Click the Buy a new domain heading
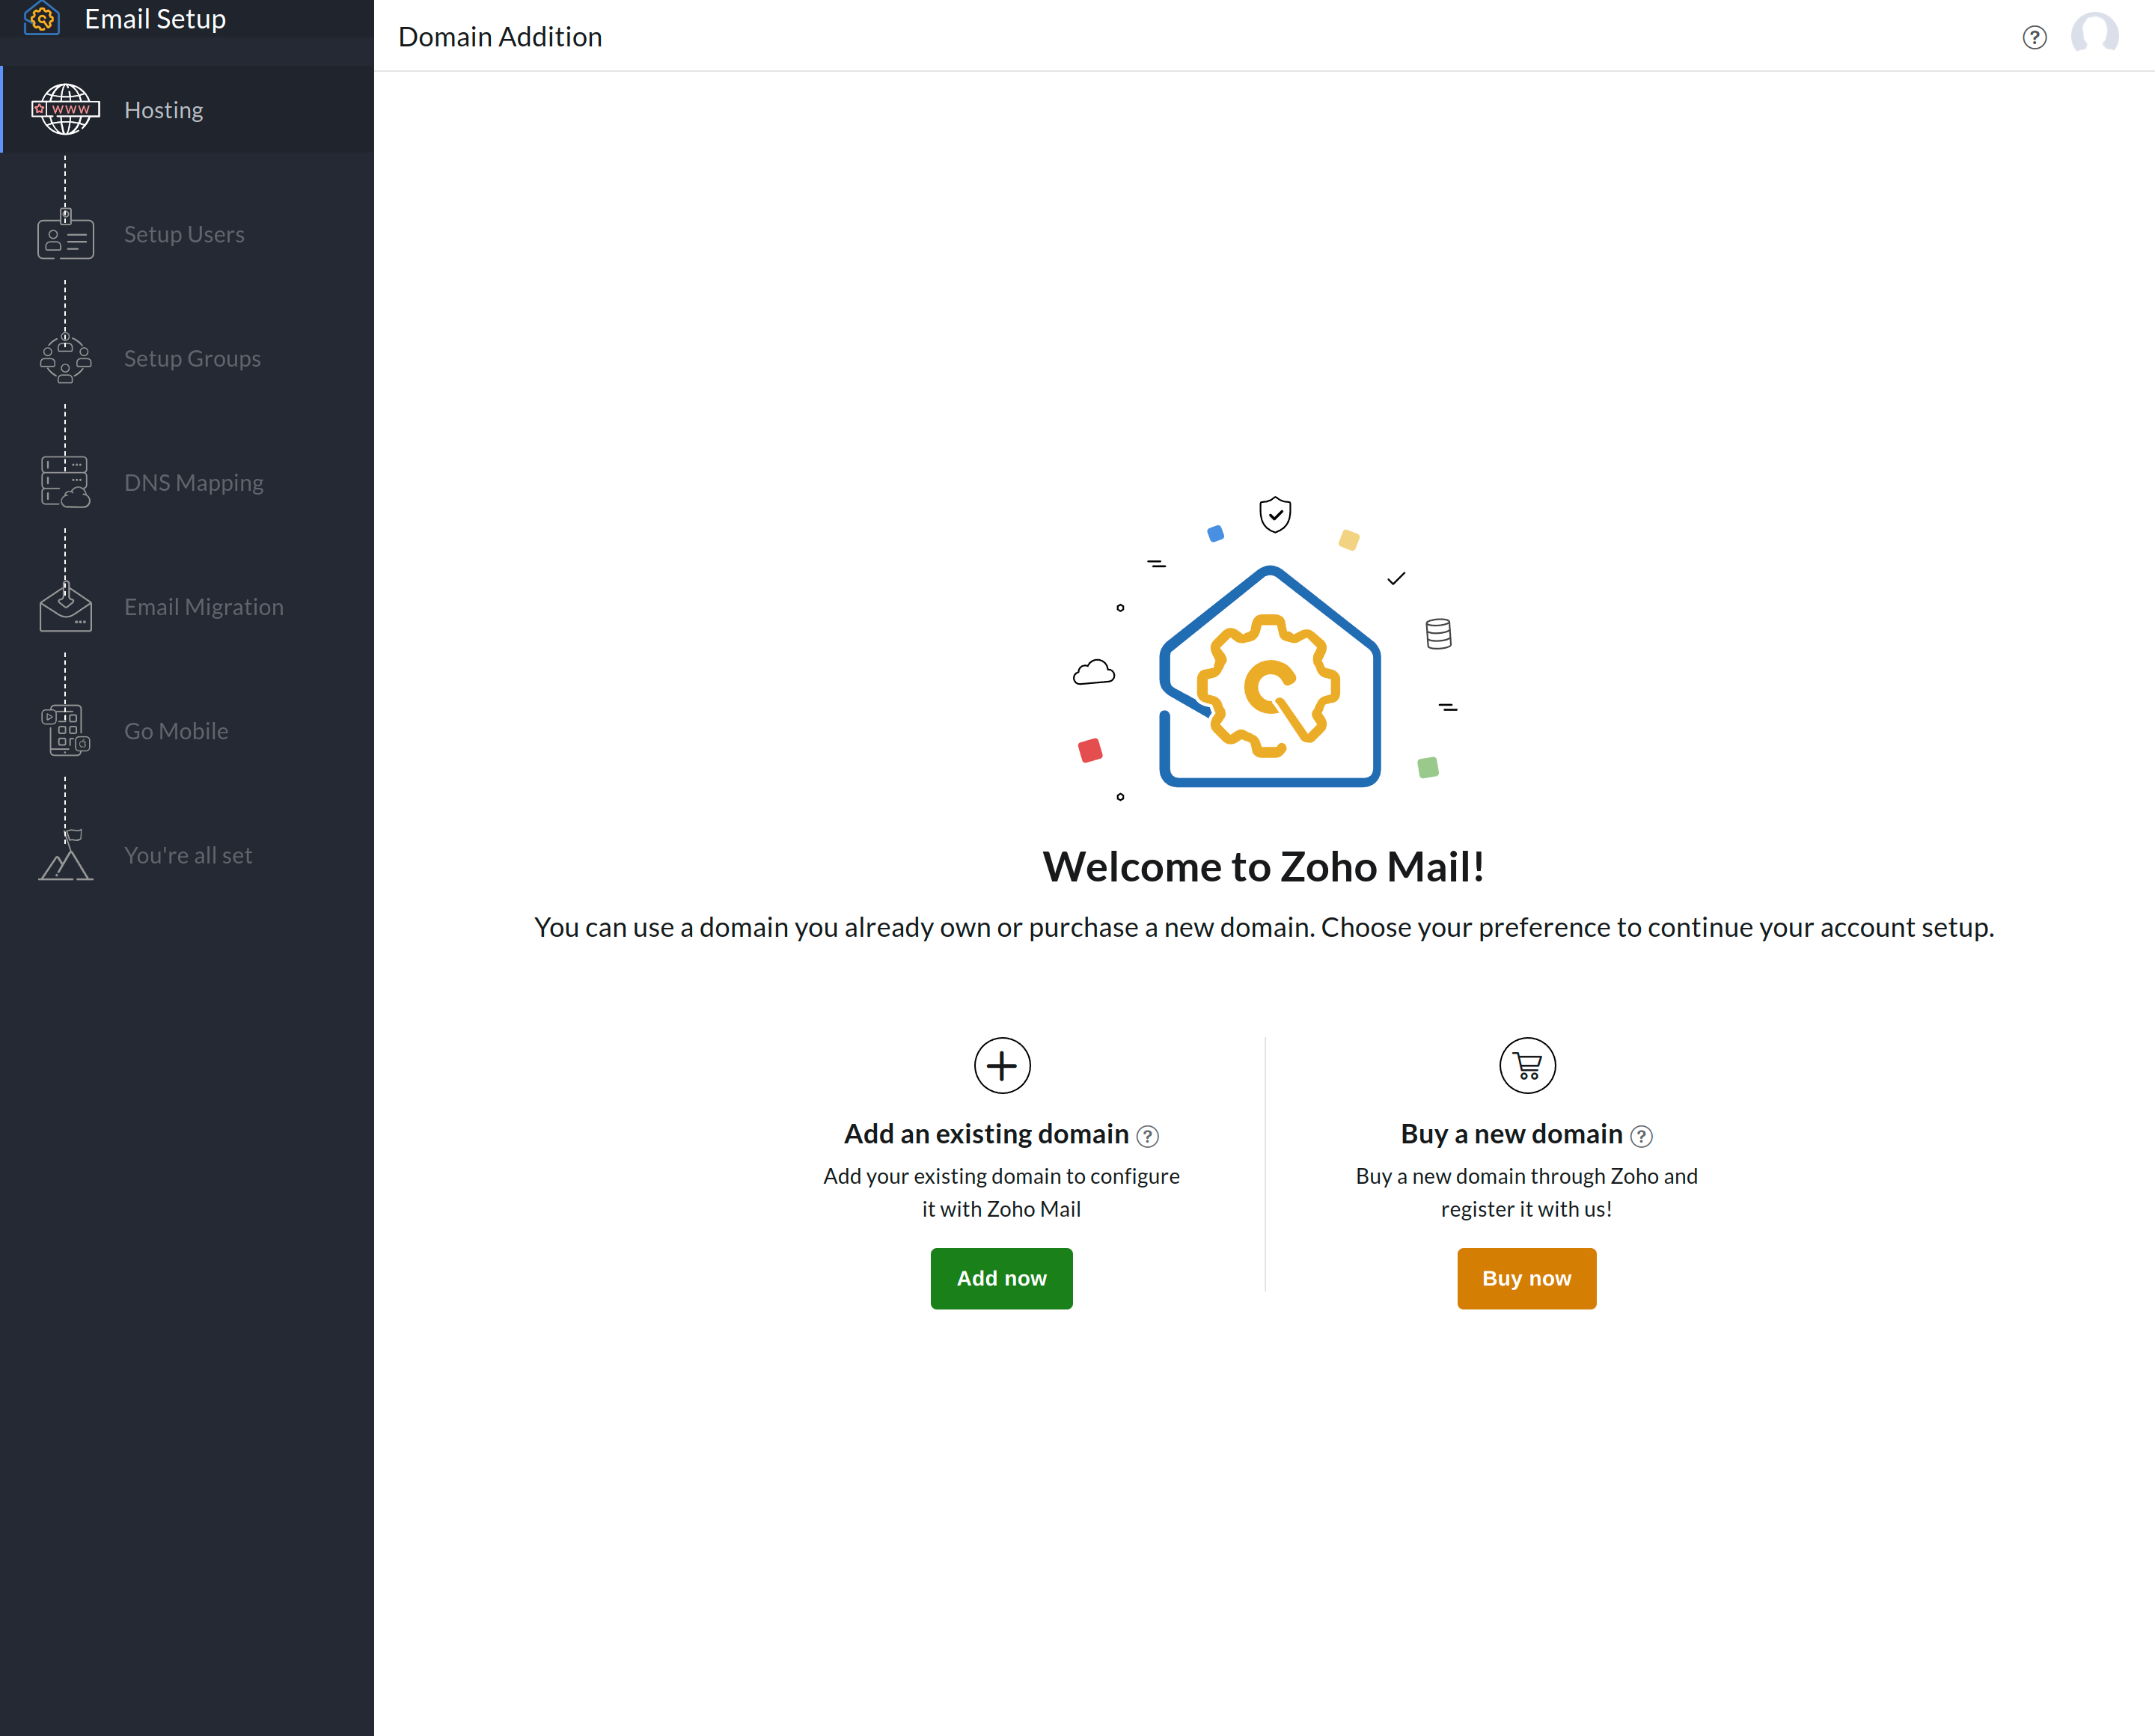The height and width of the screenshot is (1736, 2155). (x=1511, y=1133)
